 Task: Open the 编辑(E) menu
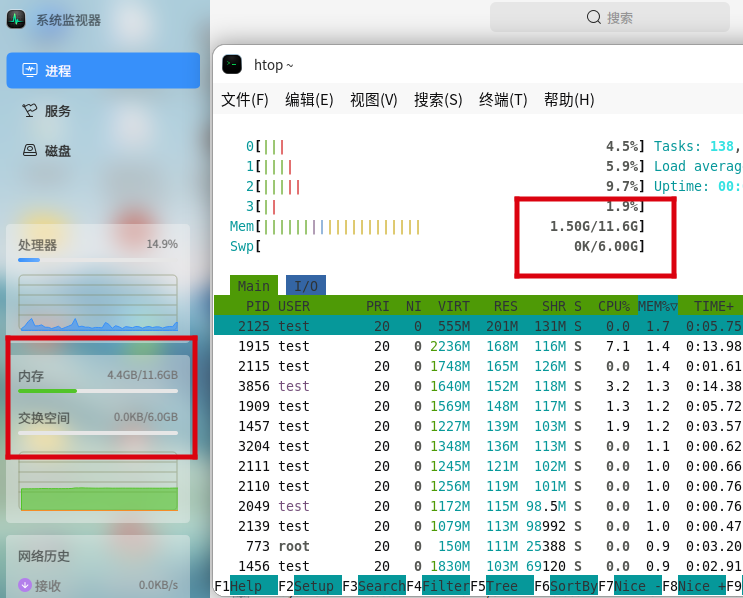[x=309, y=100]
